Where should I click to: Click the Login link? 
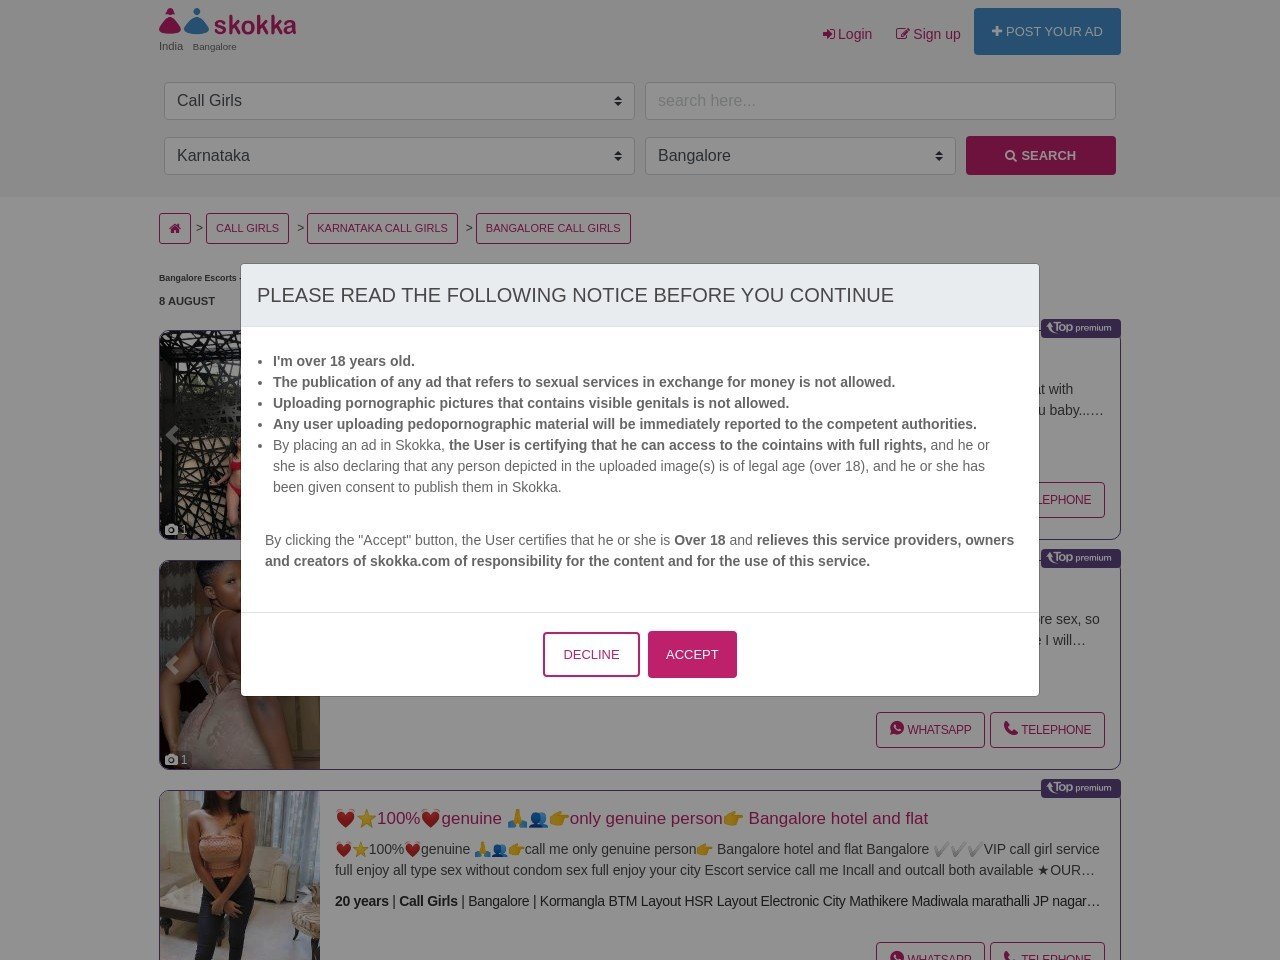point(847,34)
